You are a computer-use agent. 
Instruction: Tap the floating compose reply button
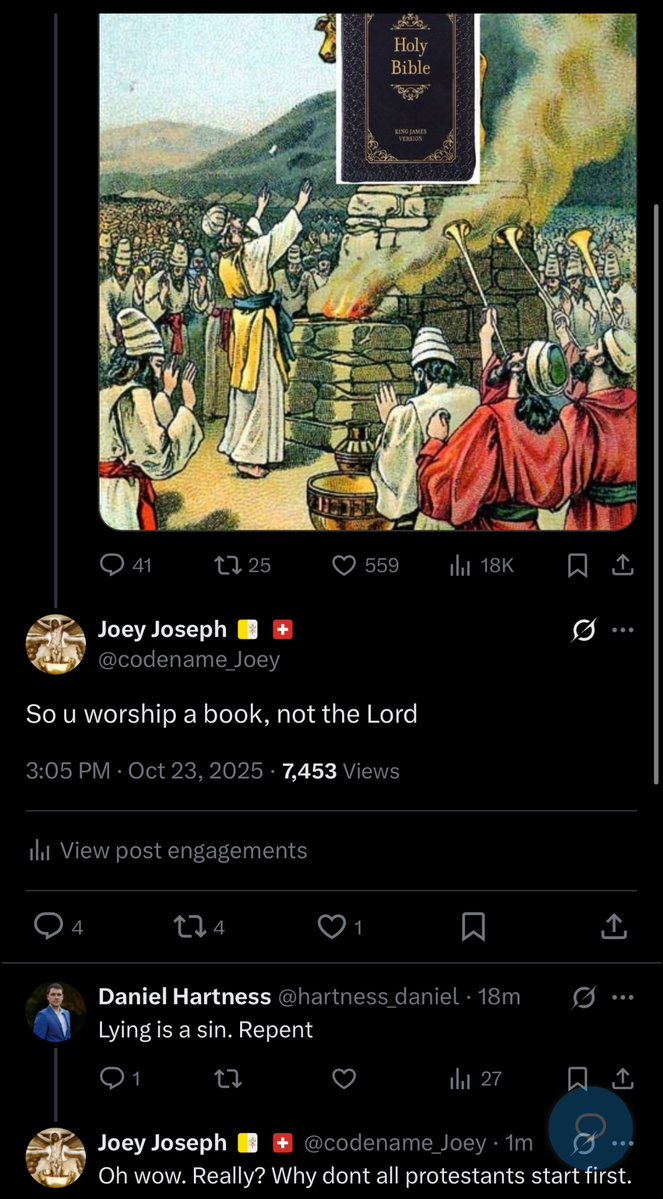pyautogui.click(x=590, y=1127)
